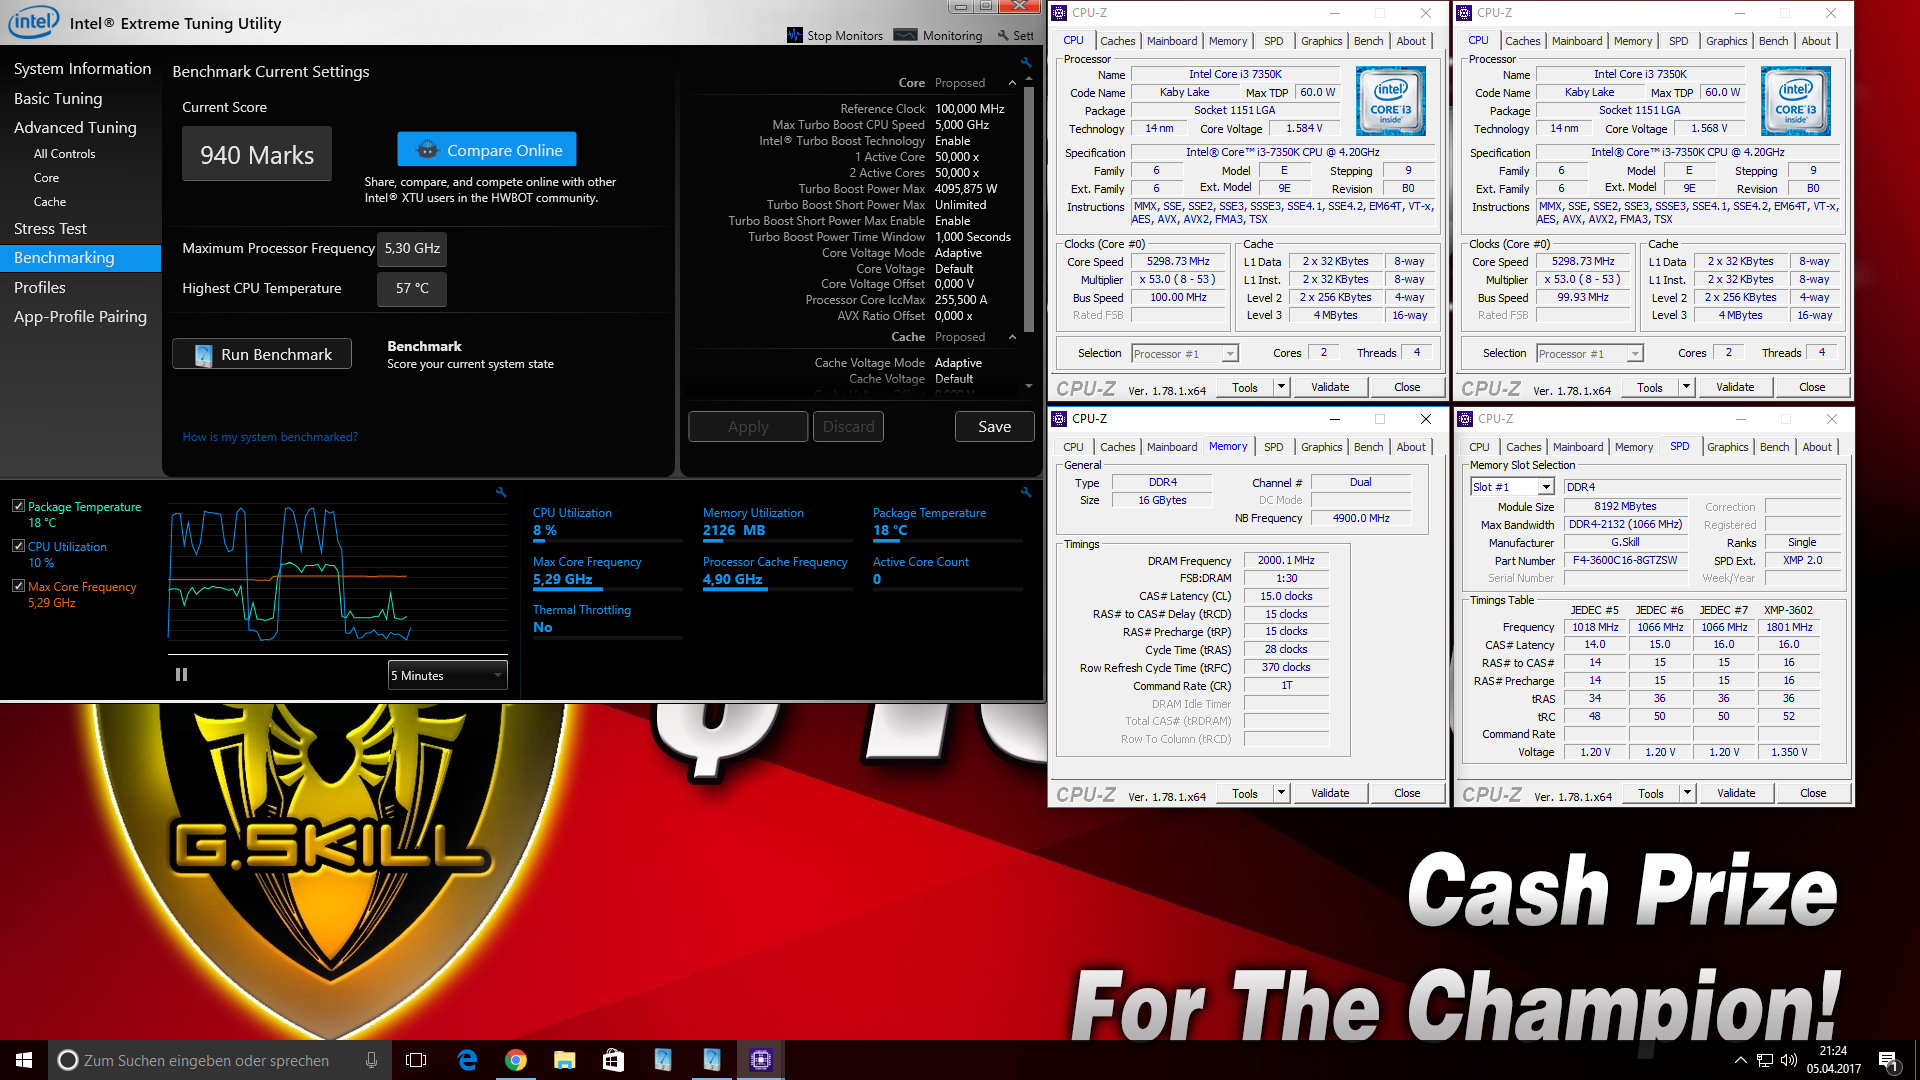Viewport: 1920px width, 1080px height.
Task: Switch to Caches tab in top-left CPU-Z
Action: click(x=1117, y=41)
